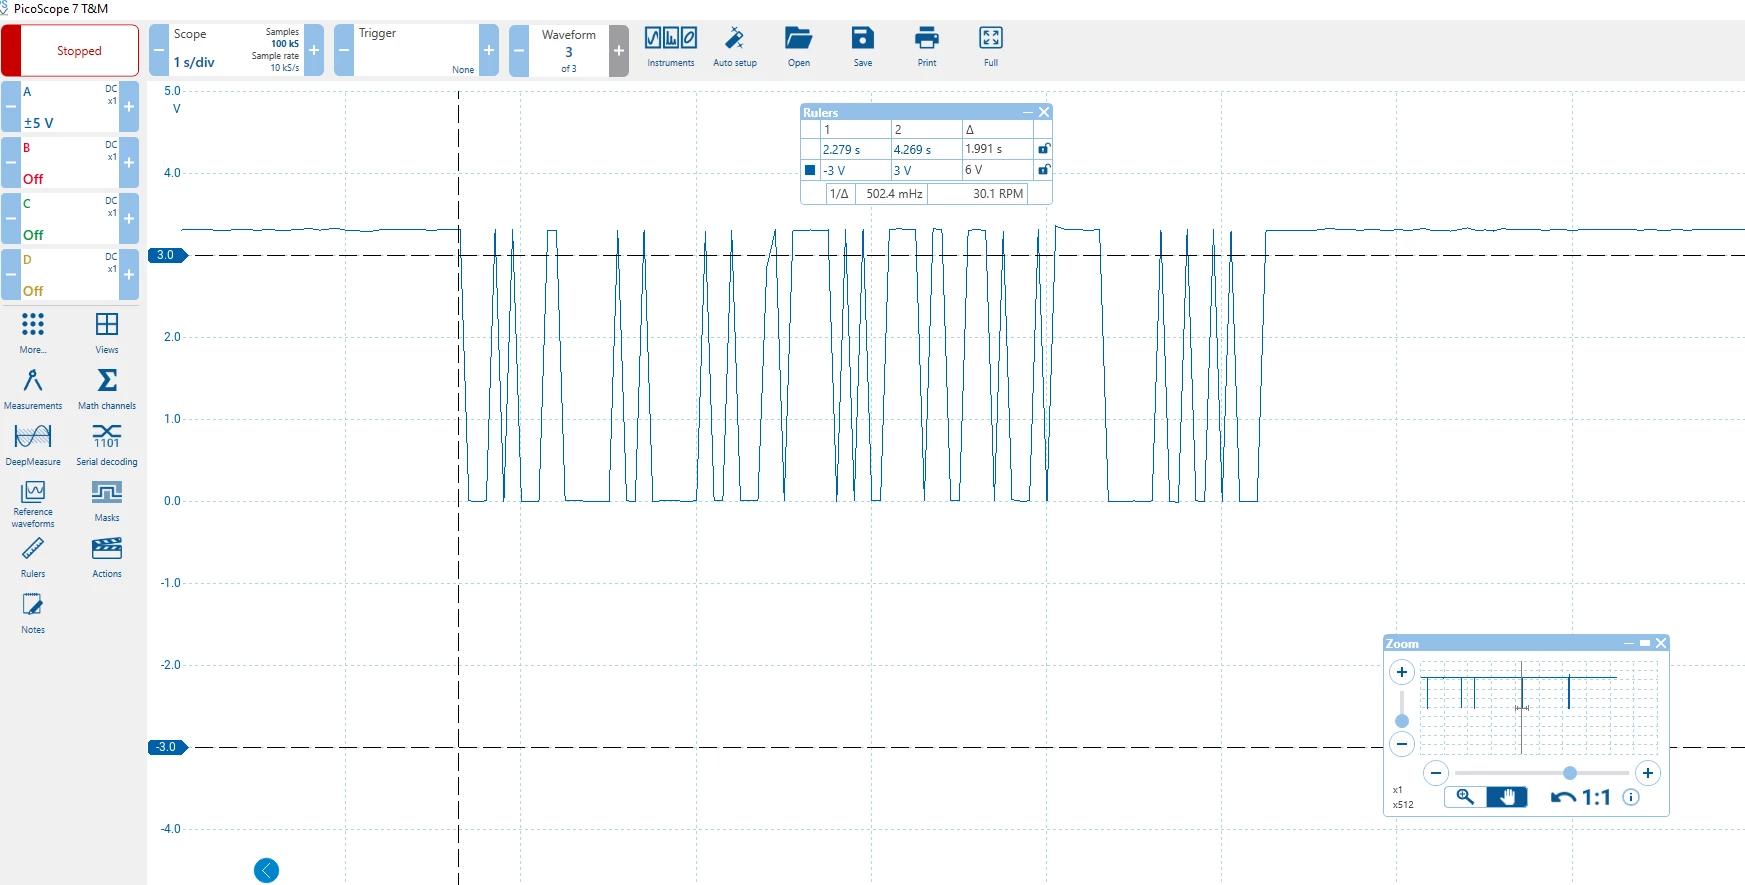This screenshot has width=1745, height=885.
Task: Open Waveform 3 of 3 navigator
Action: click(x=569, y=51)
